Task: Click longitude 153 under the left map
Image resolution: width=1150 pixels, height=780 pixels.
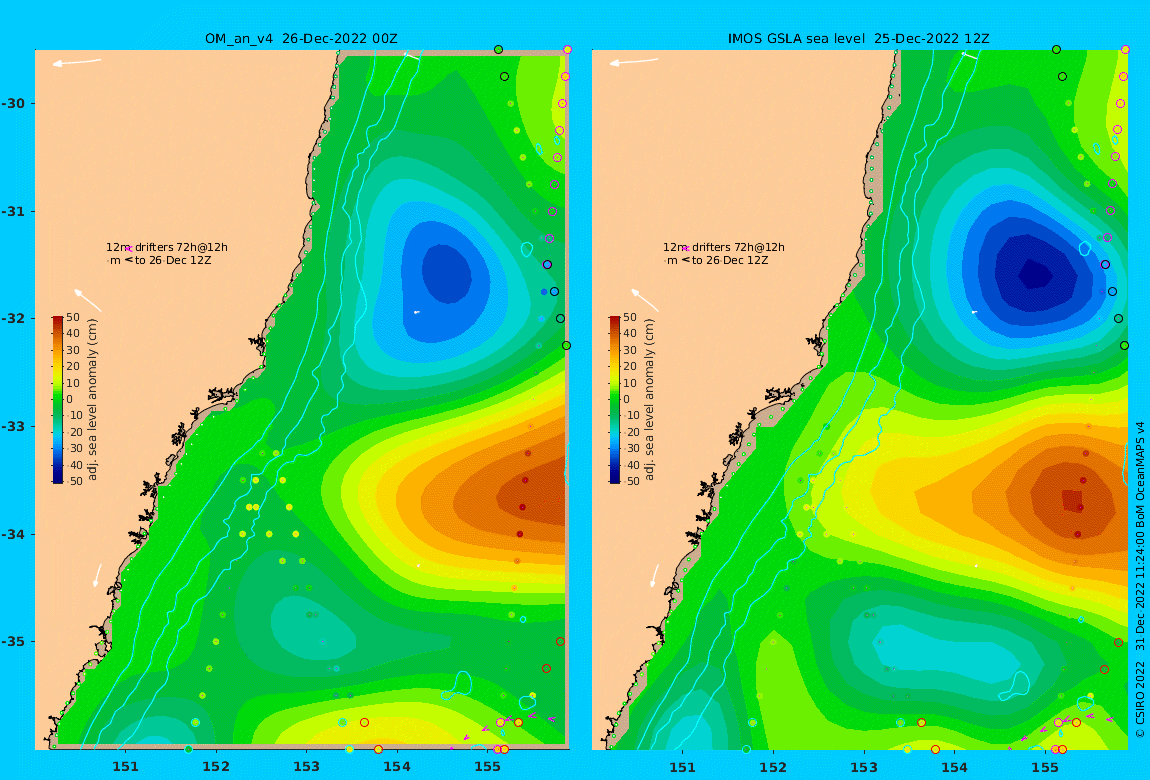Action: click(x=307, y=767)
